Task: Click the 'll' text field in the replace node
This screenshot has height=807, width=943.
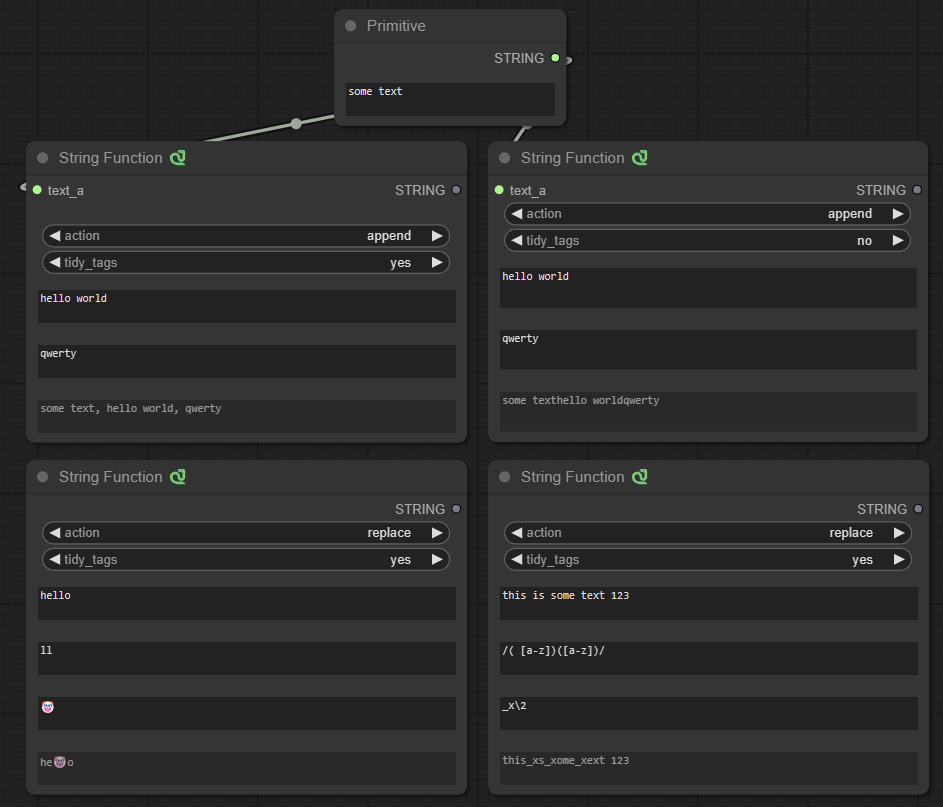Action: 246,658
